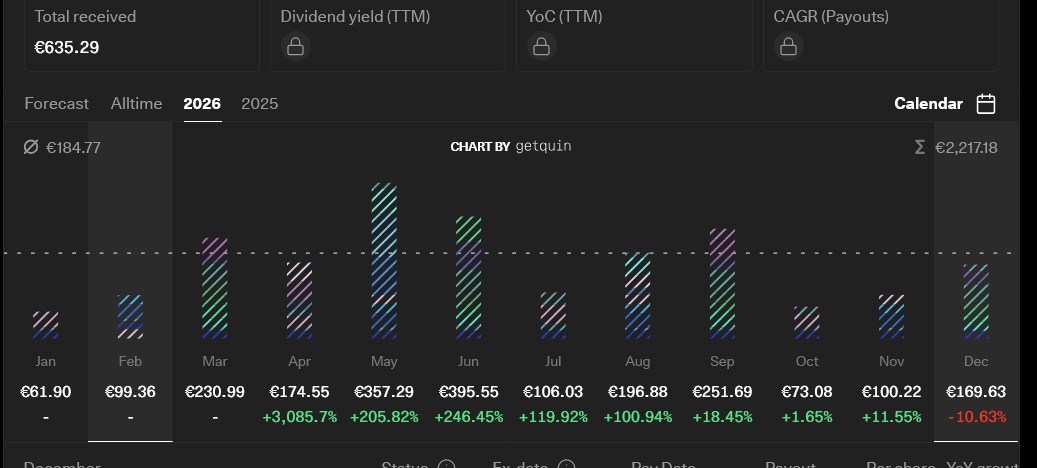
Task: Switch to the Forecast tab
Action: [x=56, y=104]
